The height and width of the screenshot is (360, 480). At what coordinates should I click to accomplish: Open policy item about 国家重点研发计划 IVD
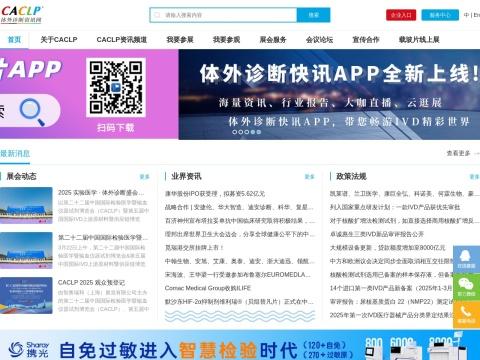(395, 207)
